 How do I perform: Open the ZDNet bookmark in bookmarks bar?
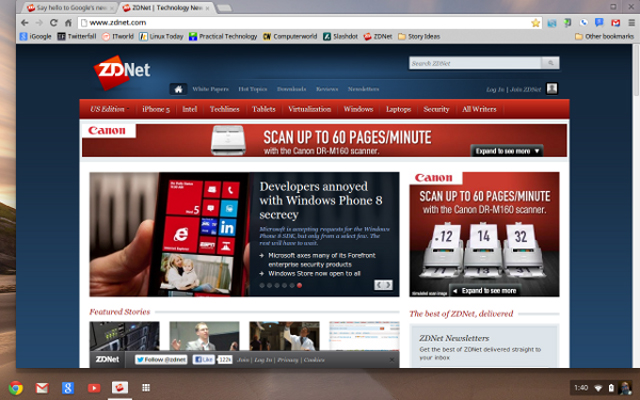click(378, 36)
